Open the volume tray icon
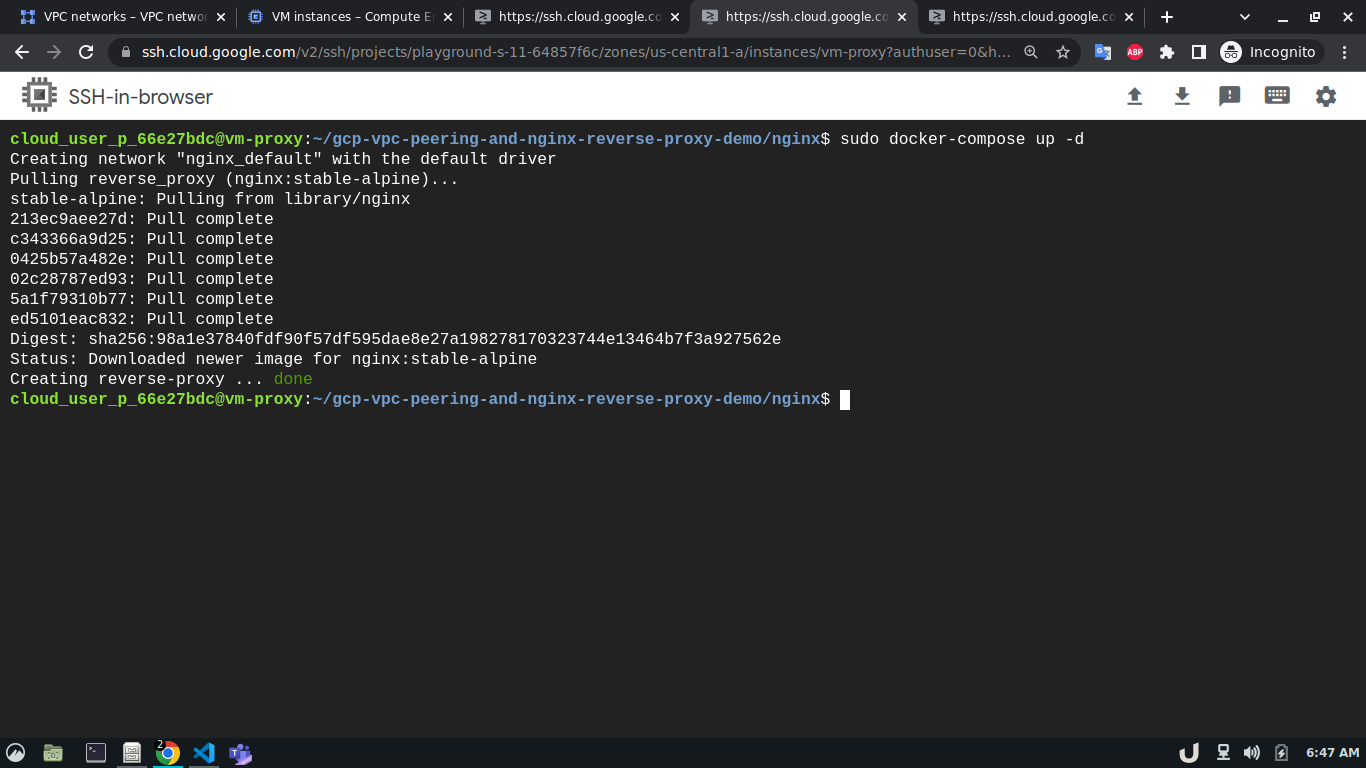1366x768 pixels. coord(1251,753)
